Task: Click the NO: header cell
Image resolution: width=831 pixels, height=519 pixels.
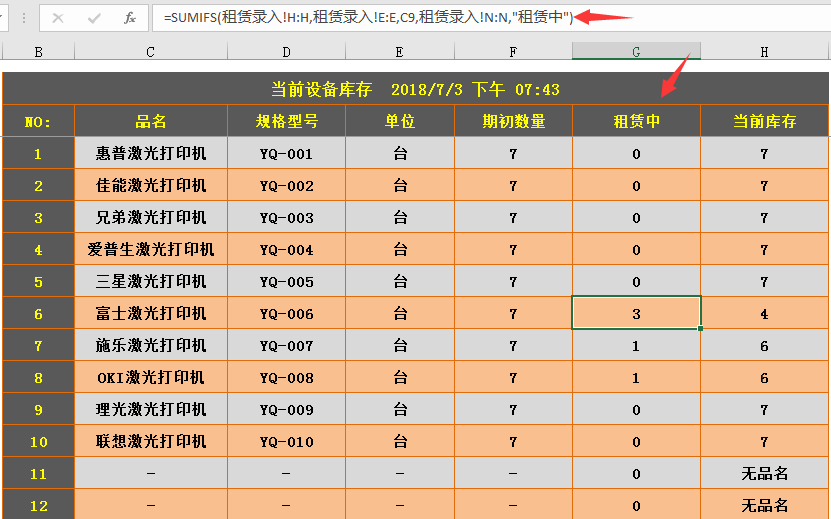Action: [x=39, y=121]
